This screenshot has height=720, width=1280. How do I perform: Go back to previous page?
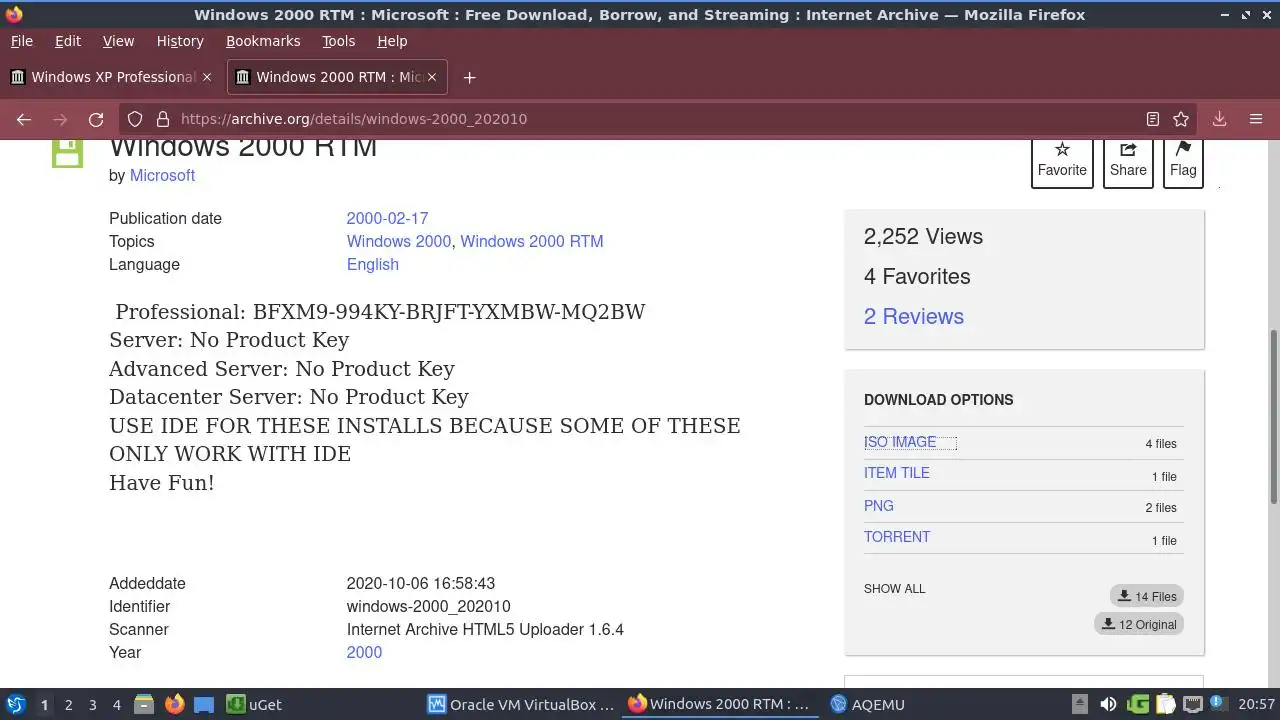point(24,119)
